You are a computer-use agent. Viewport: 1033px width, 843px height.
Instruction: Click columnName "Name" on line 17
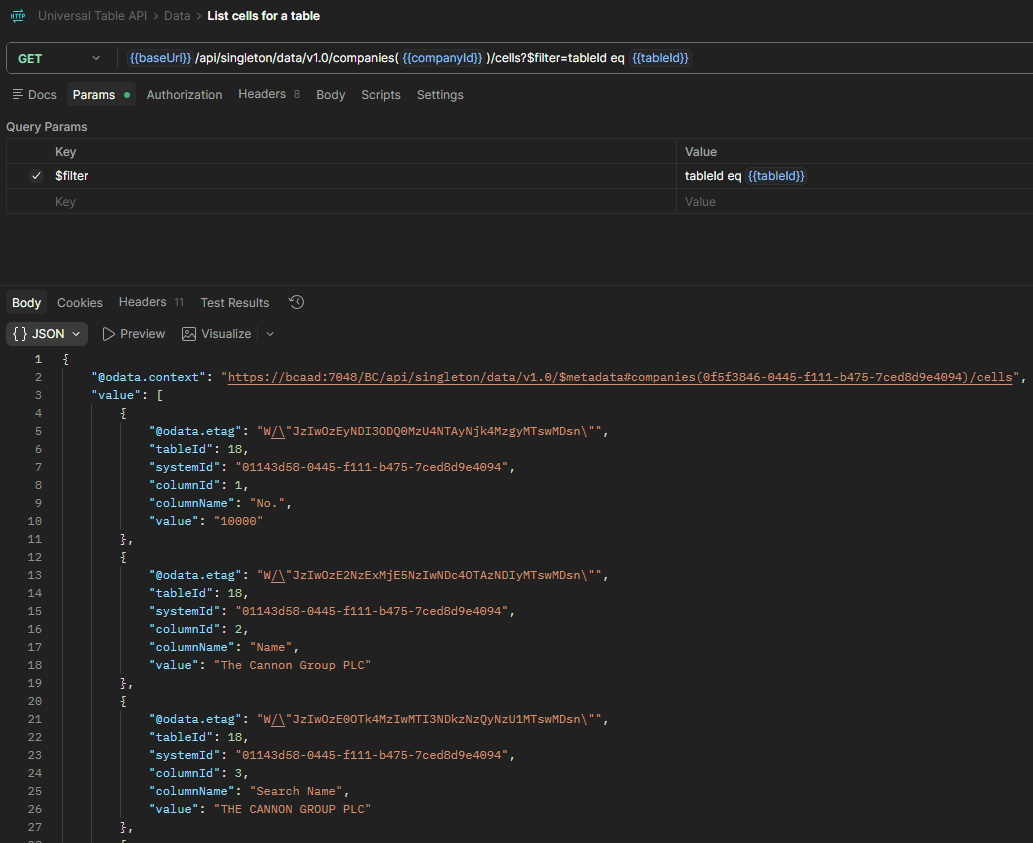[x=271, y=647]
